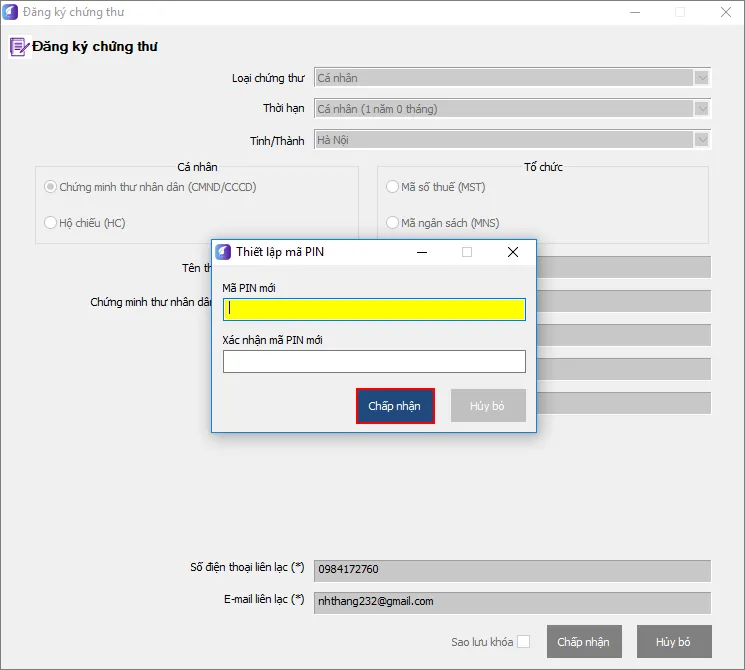Image resolution: width=745 pixels, height=670 pixels.
Task: Minimize the Đăng ký chứng thư window
Action: [x=634, y=12]
